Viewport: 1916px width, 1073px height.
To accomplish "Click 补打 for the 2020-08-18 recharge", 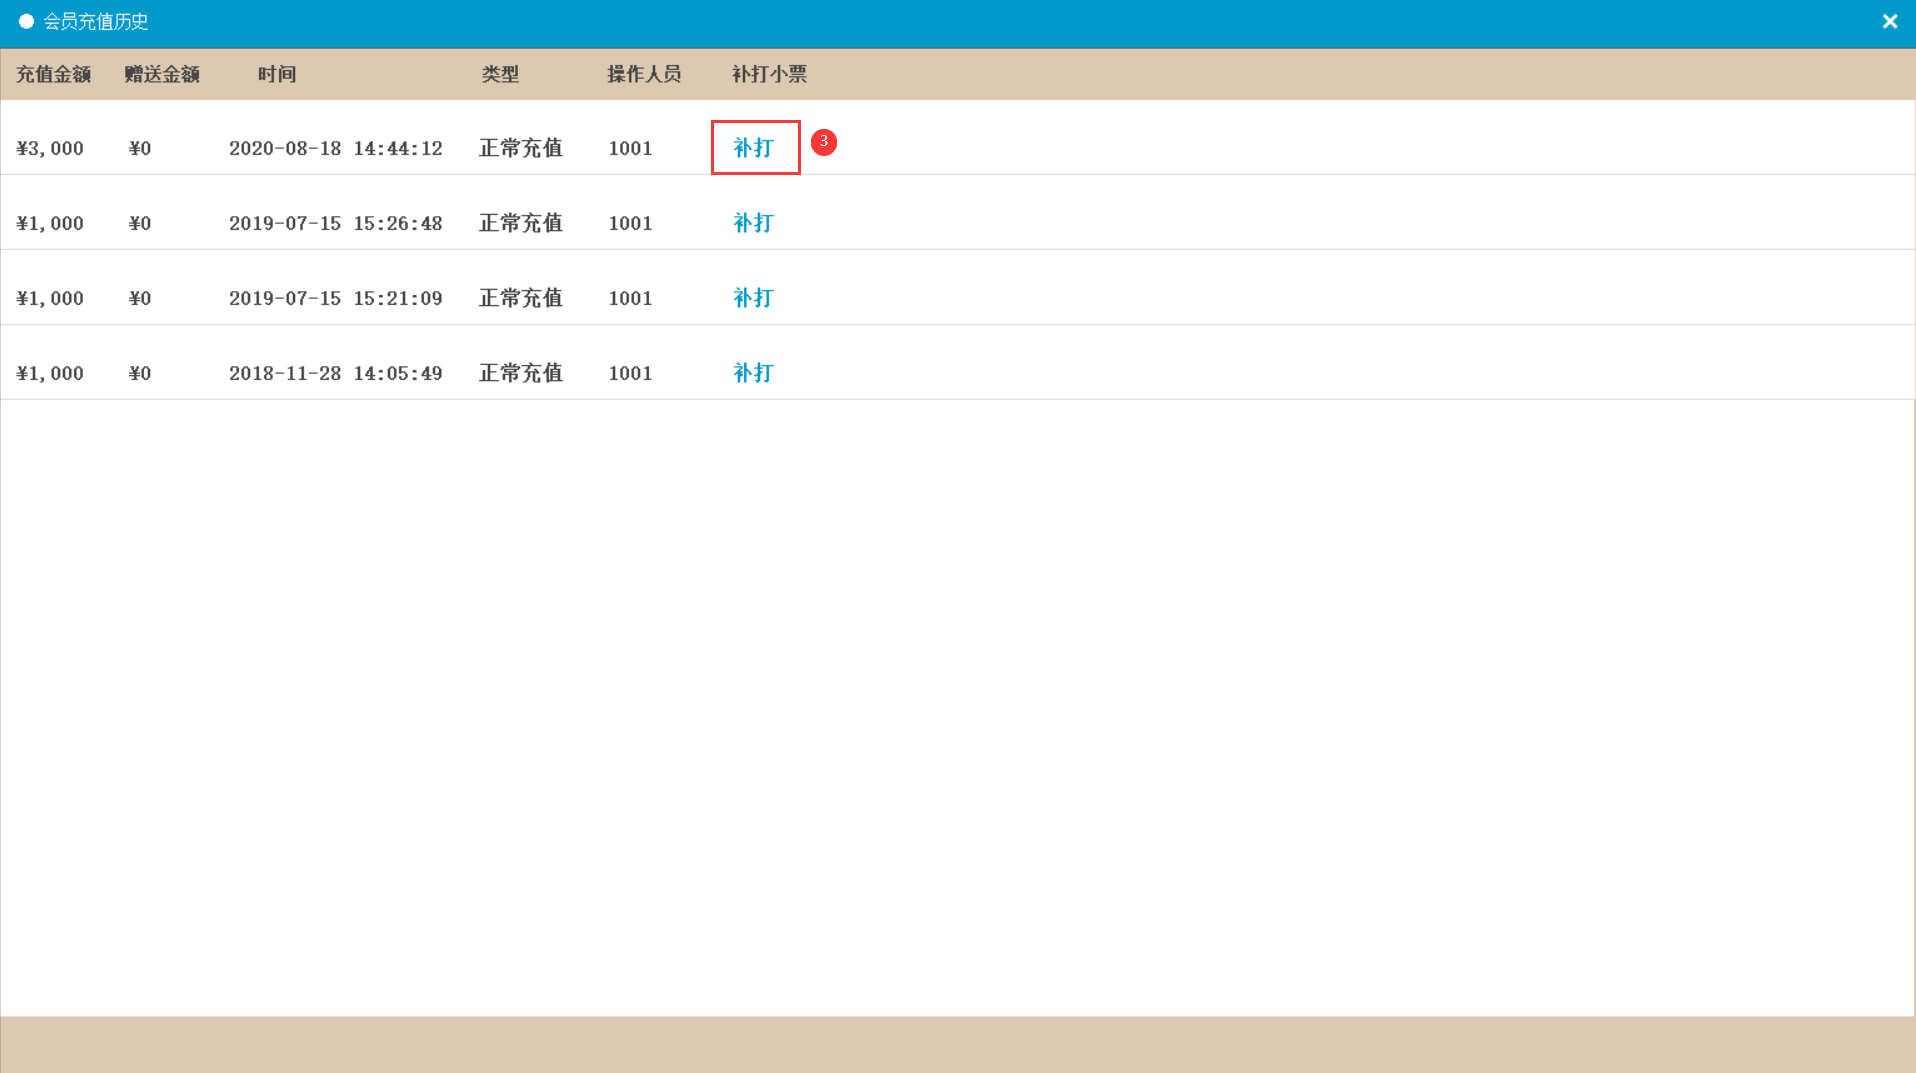I will 754,148.
